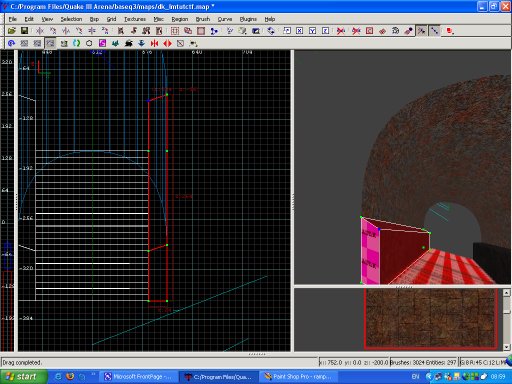Click the patch caps icon
512x384 pixels.
64,43
